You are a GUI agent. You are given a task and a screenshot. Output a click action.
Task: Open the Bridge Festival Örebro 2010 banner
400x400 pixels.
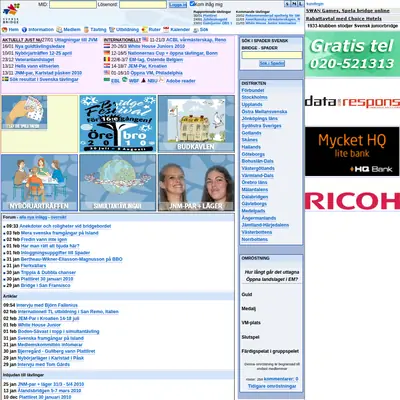pyautogui.click(x=118, y=124)
